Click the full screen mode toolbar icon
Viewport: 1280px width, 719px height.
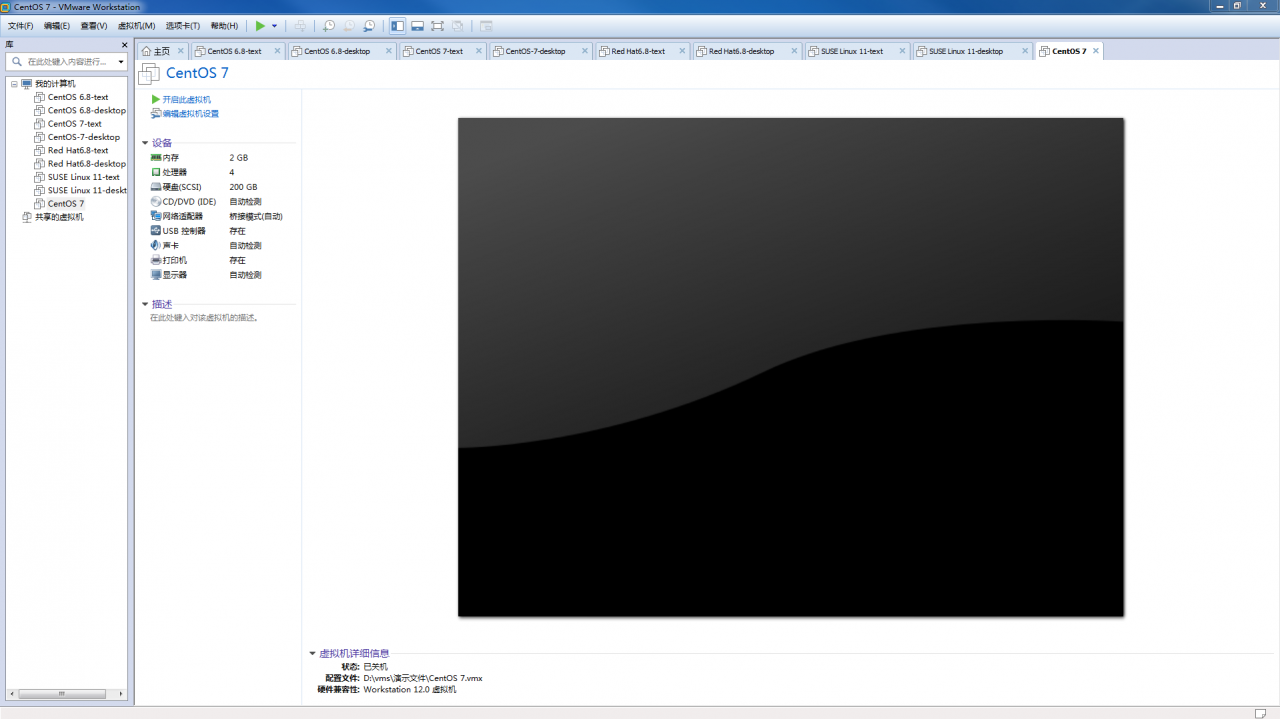pyautogui.click(x=437, y=26)
